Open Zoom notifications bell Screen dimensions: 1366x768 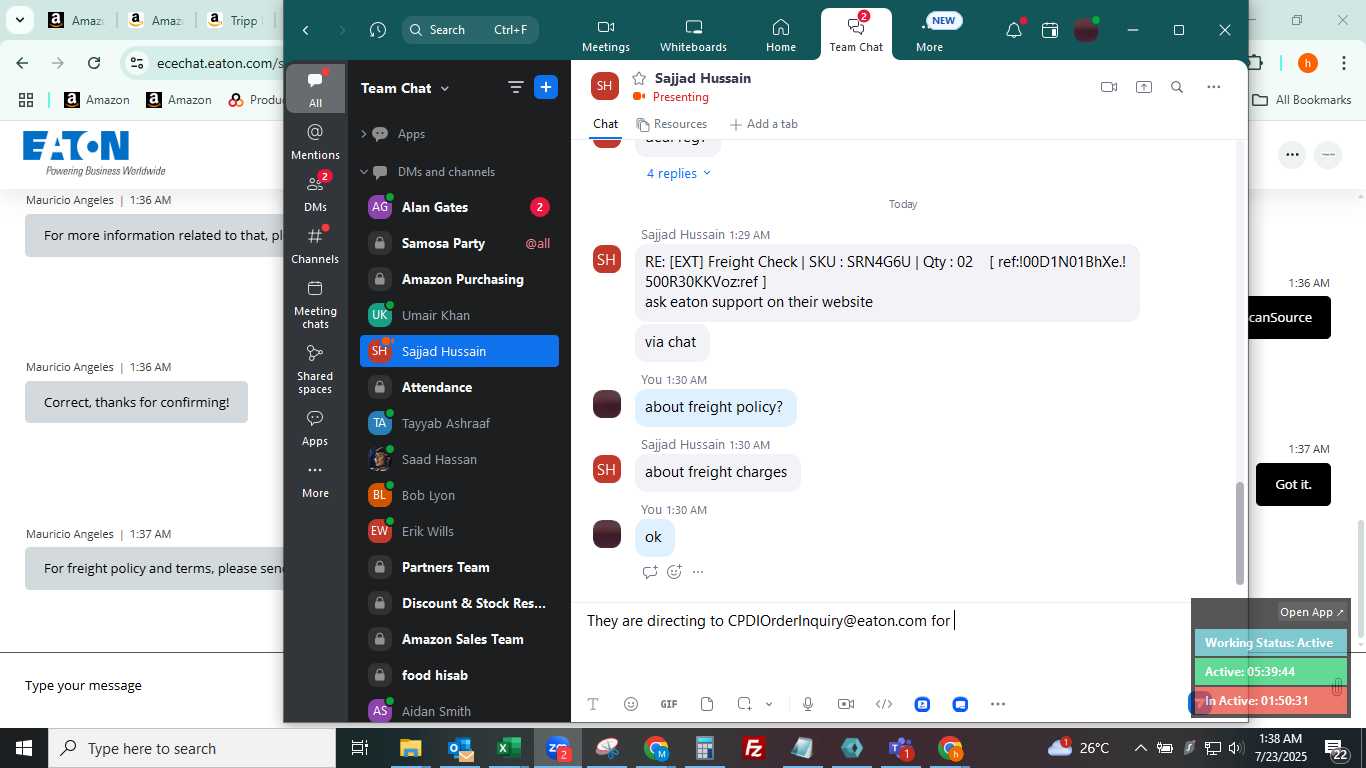coord(1014,30)
